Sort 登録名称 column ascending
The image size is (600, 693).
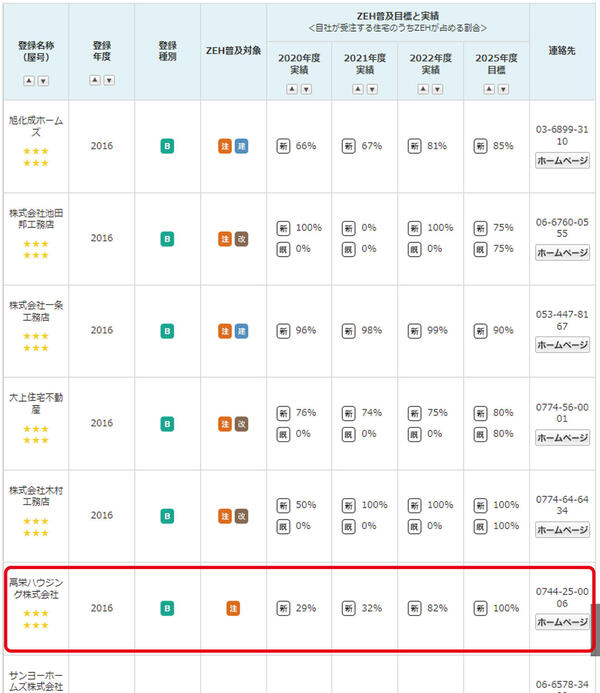coord(29,81)
